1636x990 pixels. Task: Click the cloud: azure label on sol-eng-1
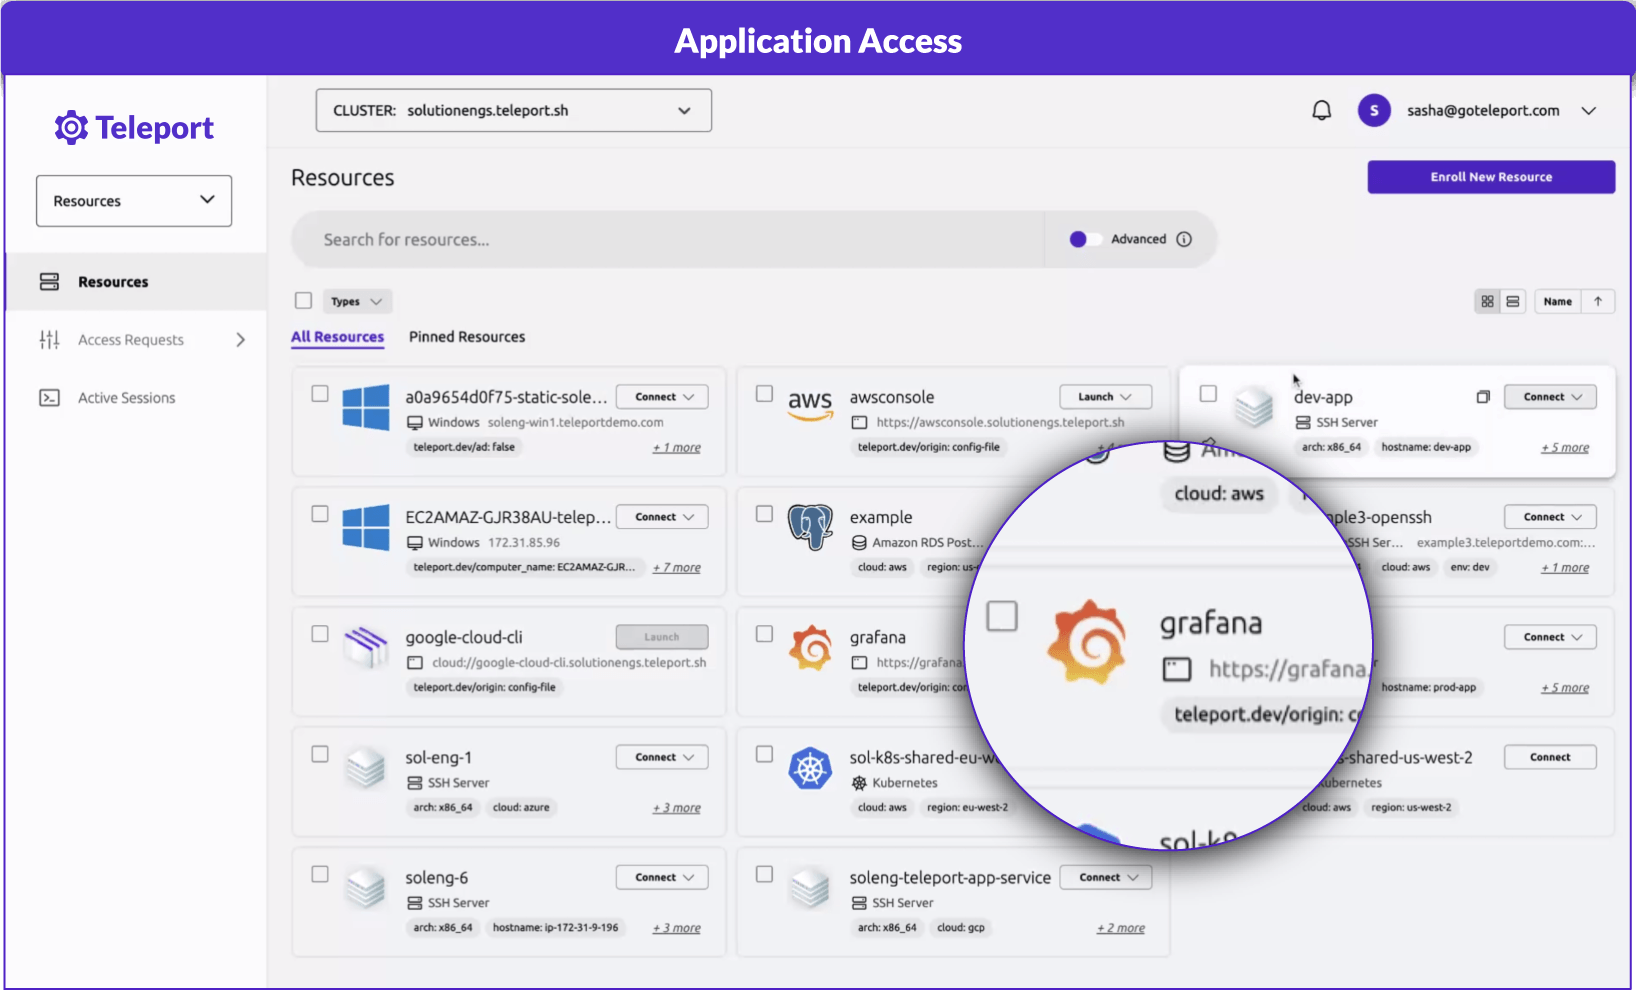(521, 808)
